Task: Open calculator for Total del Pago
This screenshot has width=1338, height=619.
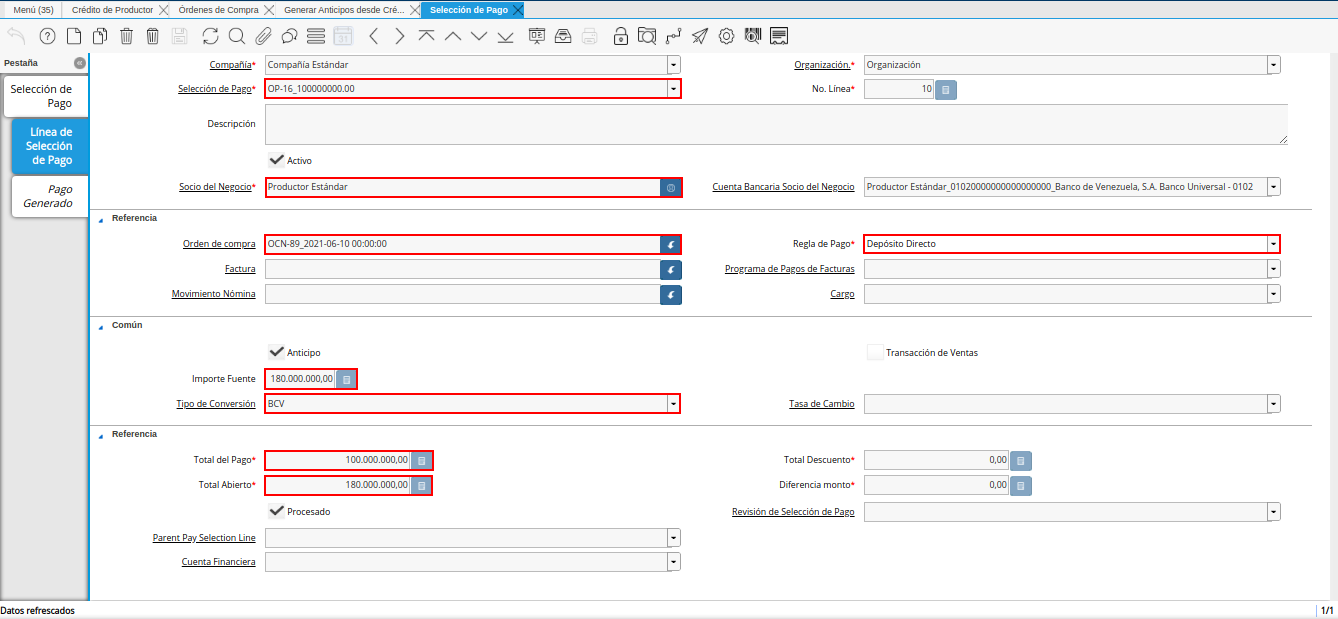Action: point(422,460)
